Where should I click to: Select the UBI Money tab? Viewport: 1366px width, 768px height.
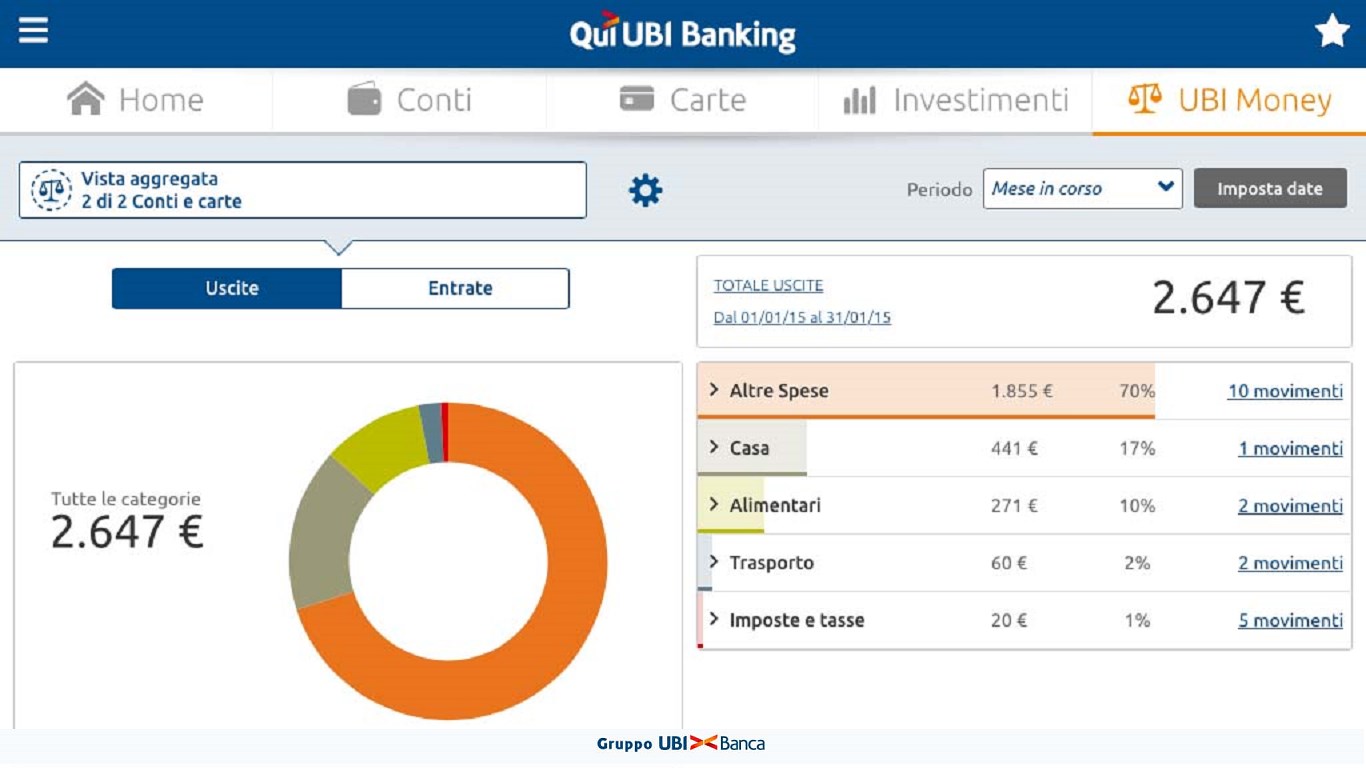(1229, 100)
